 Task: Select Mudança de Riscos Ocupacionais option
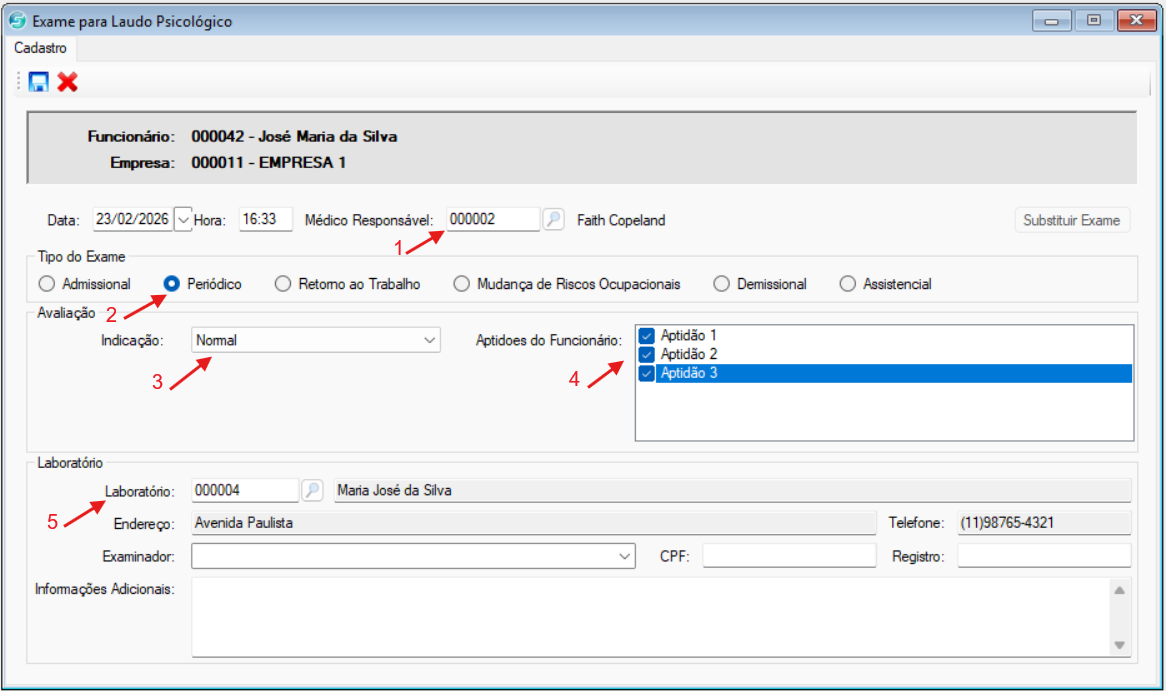tap(461, 284)
